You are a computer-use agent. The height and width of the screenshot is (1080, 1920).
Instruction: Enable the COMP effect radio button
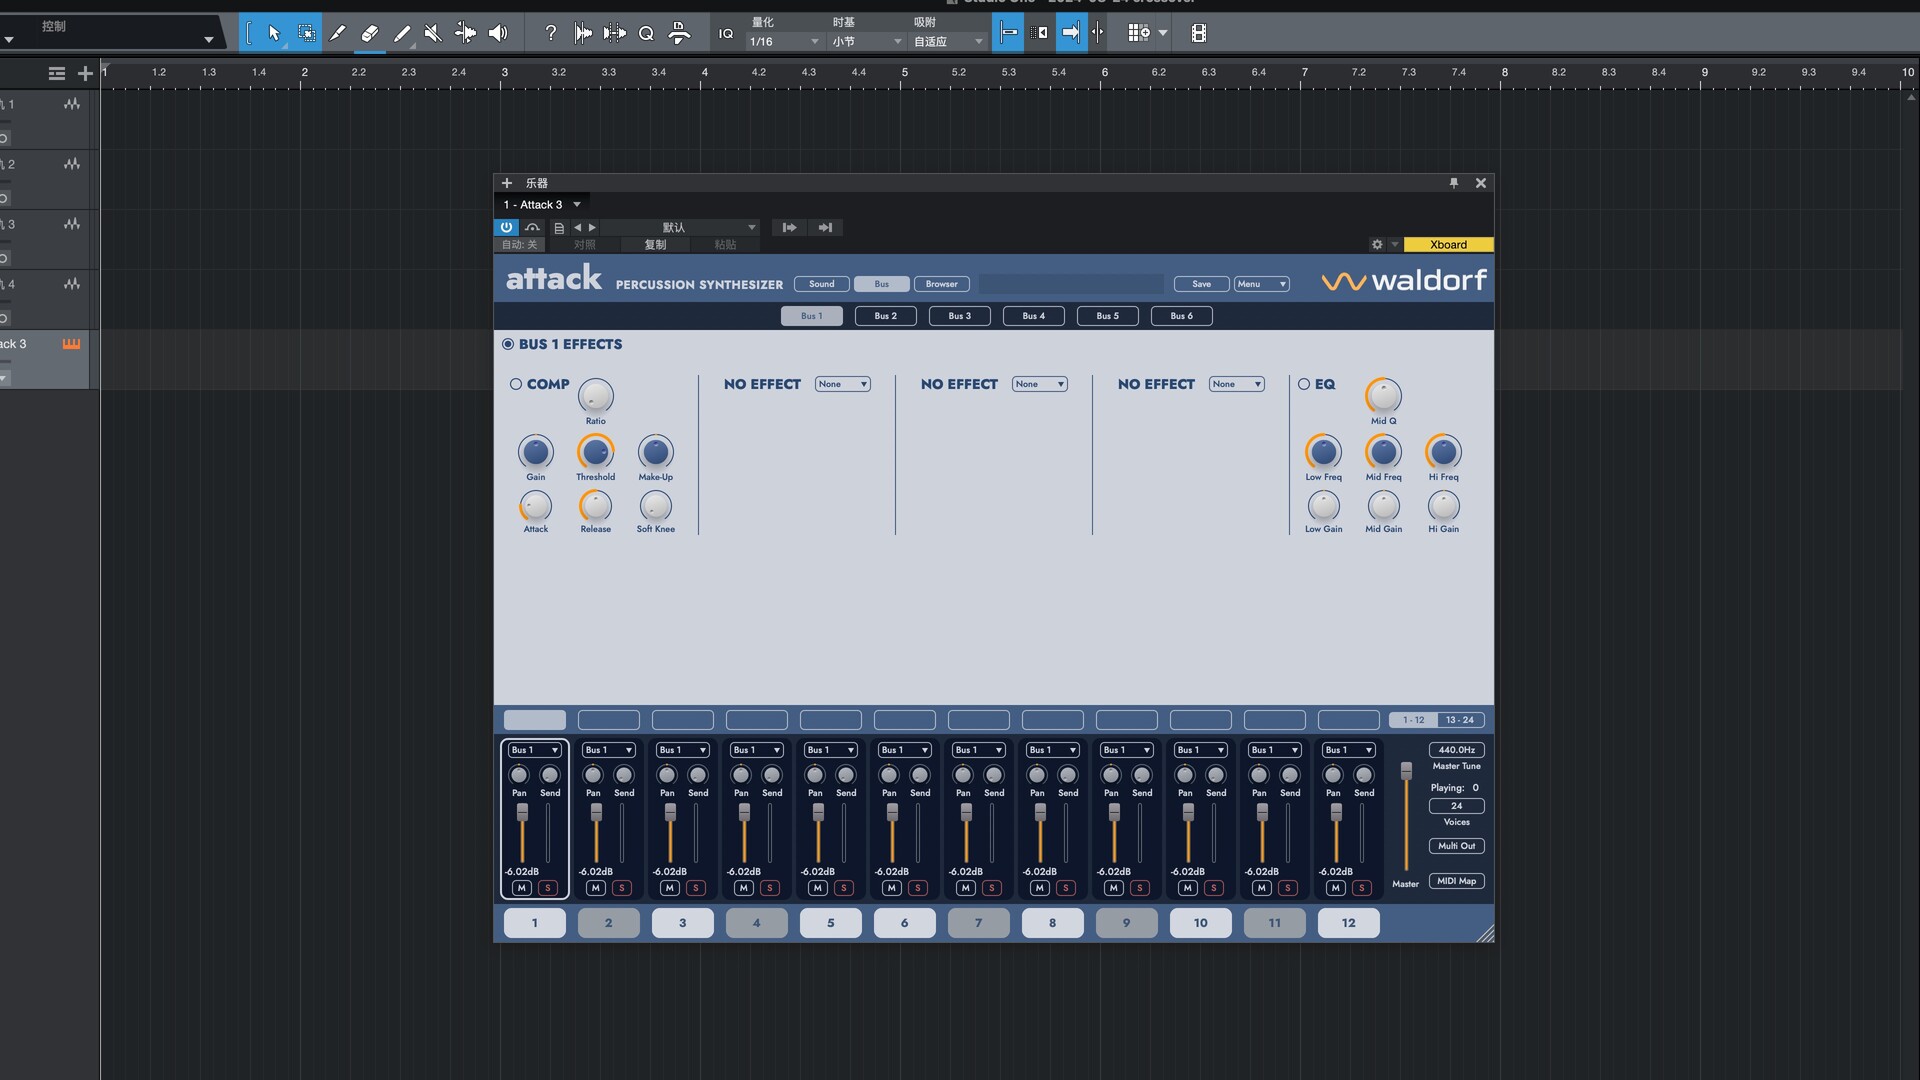[x=516, y=384]
